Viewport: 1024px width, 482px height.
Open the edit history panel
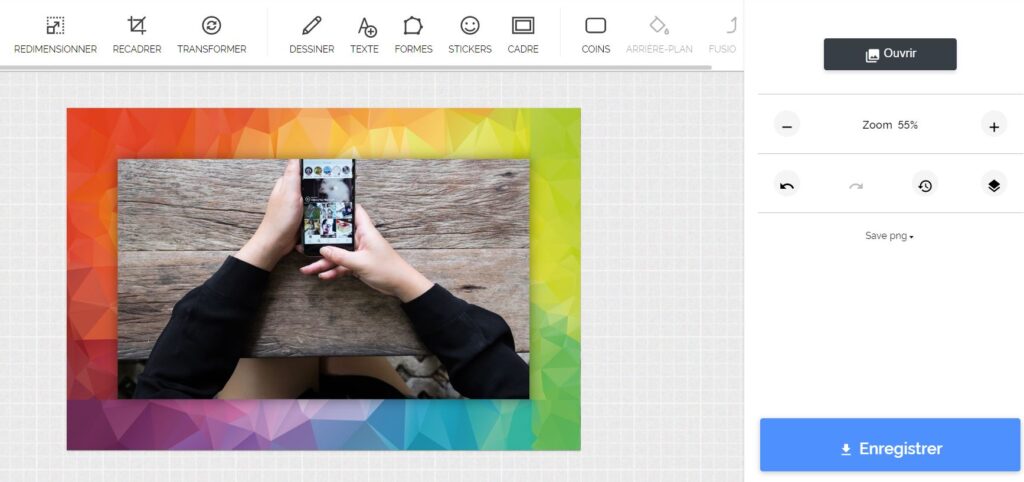click(x=925, y=185)
